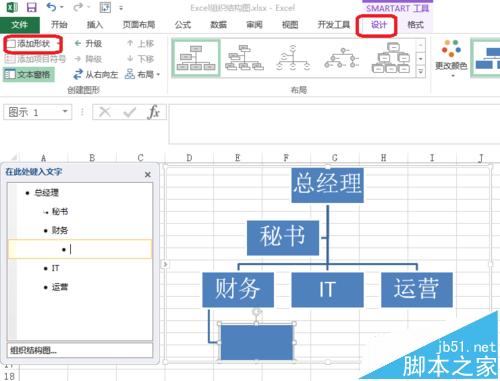500x381 pixels.
Task: Click the fx insert function icon
Action: pos(154,112)
